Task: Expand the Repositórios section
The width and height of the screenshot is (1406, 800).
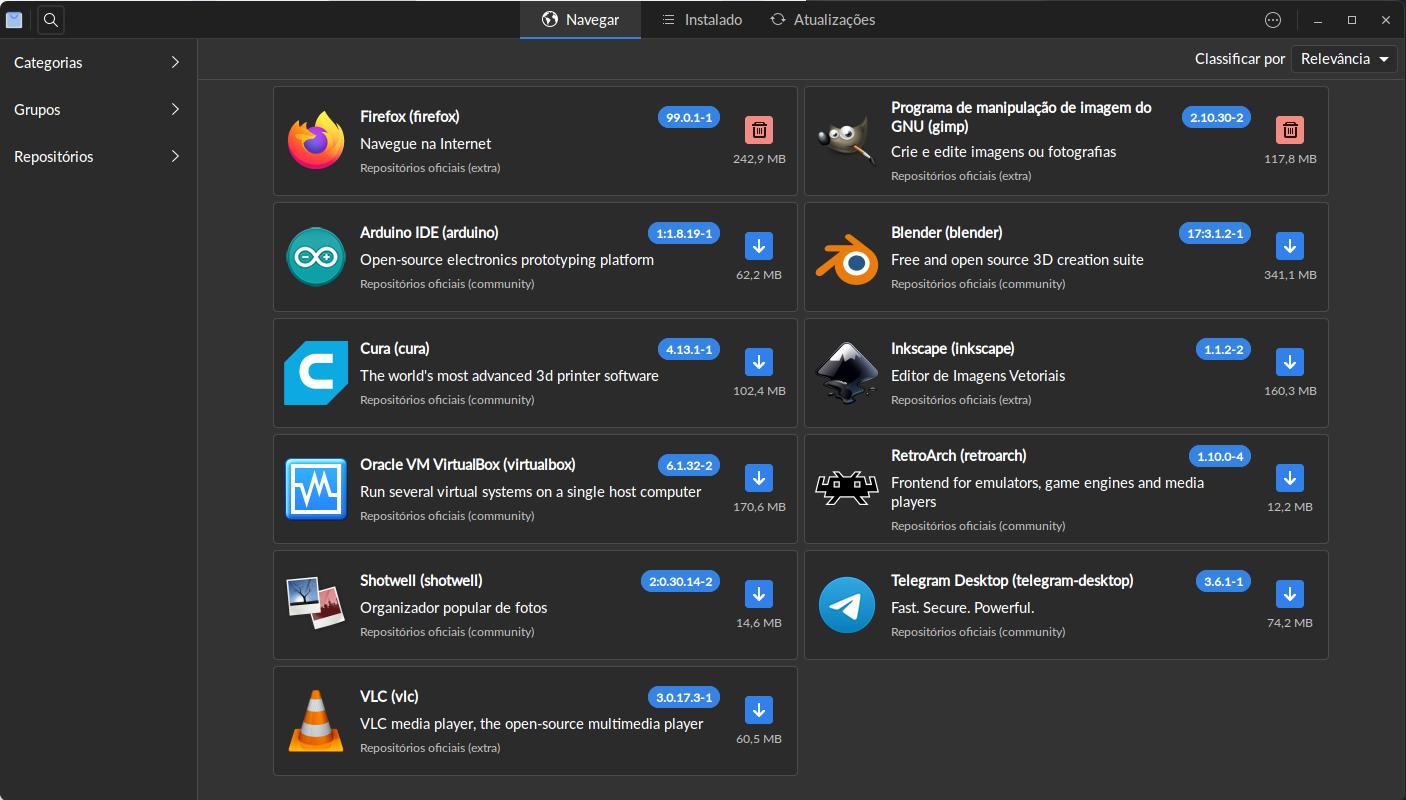Action: (95, 156)
